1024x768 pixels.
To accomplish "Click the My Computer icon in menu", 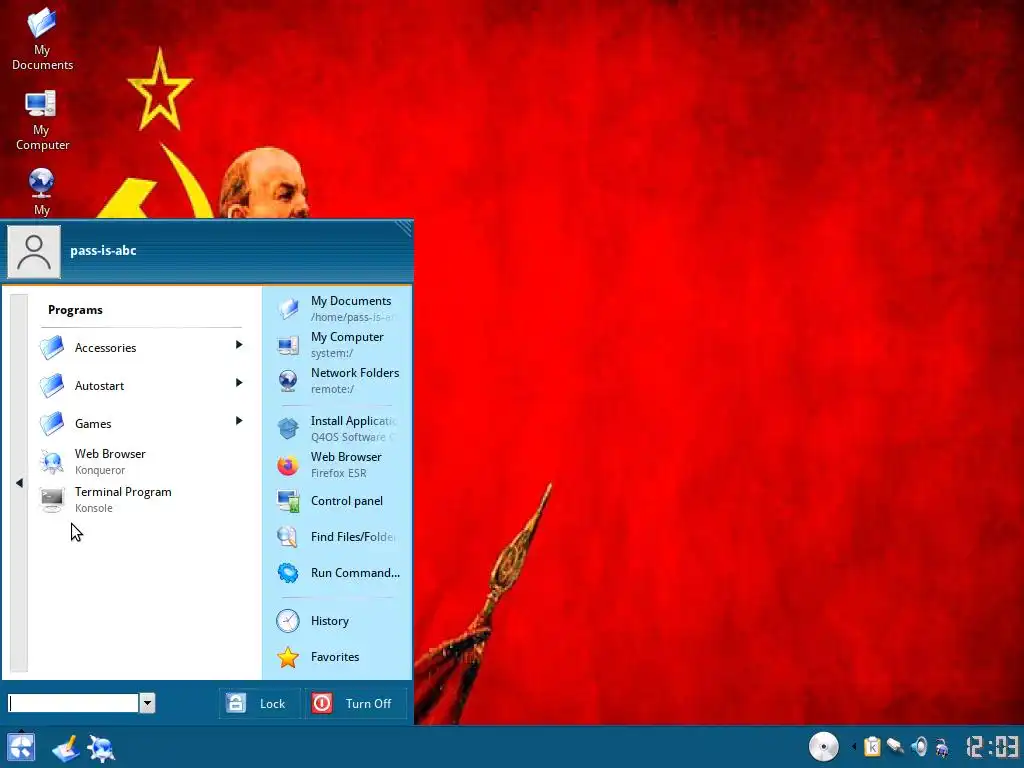I will click(287, 345).
